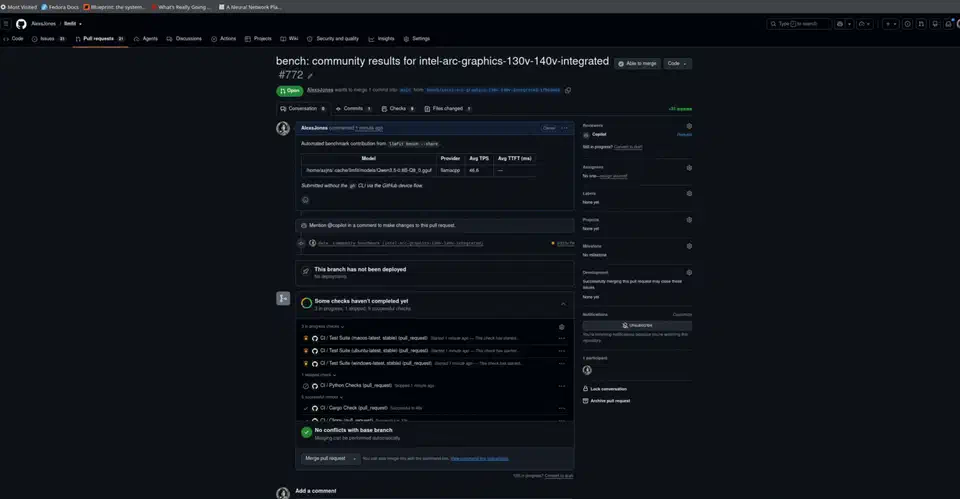Viewport: 960px width, 499px height.
Task: Open the repositories icon in top header
Action: (x=935, y=24)
